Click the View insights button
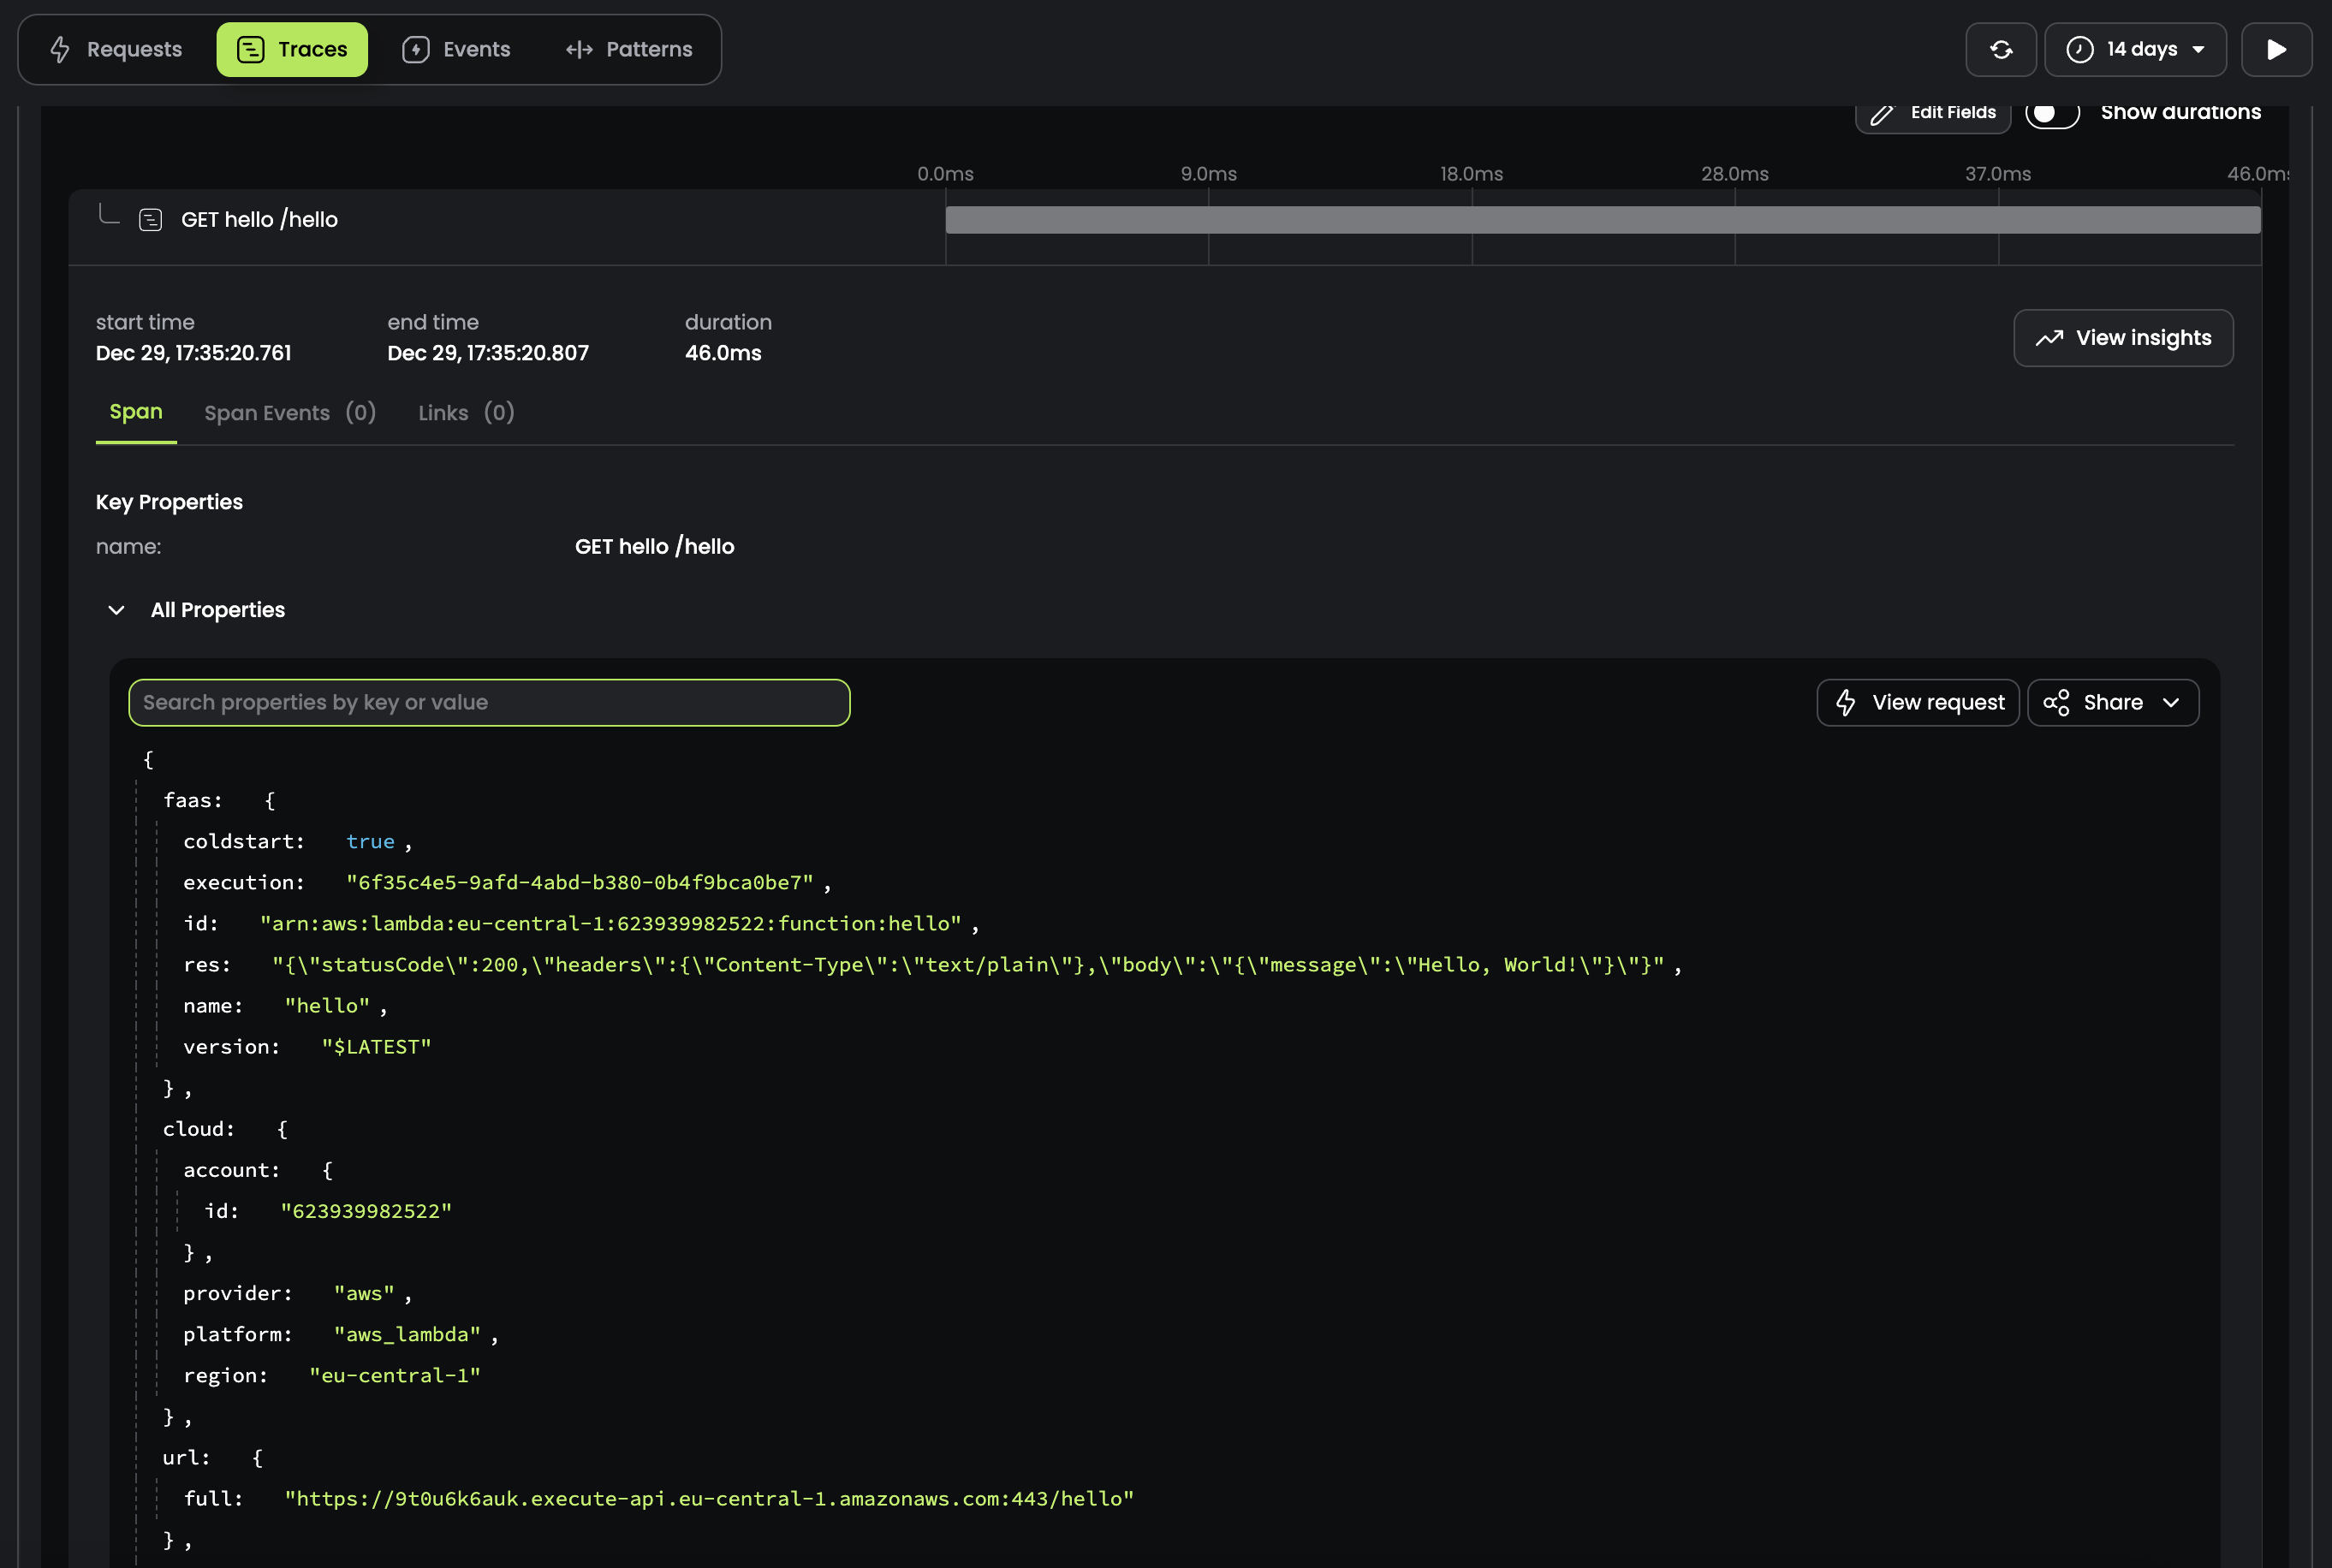This screenshot has height=1568, width=2332. tap(2123, 338)
